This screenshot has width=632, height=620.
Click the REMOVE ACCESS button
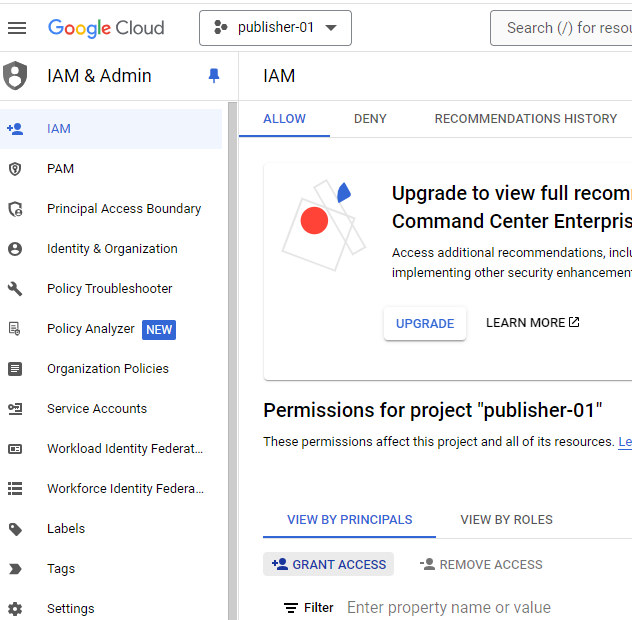pyautogui.click(x=481, y=564)
